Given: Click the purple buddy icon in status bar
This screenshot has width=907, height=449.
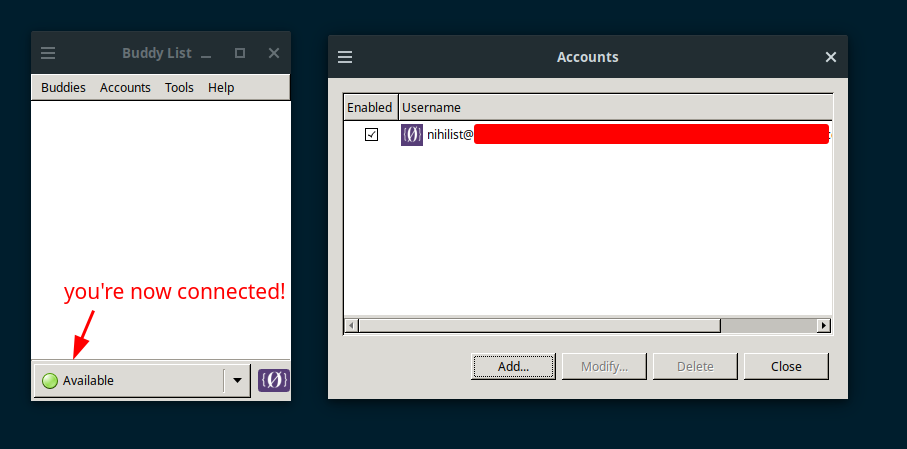Looking at the screenshot, I should (x=274, y=380).
